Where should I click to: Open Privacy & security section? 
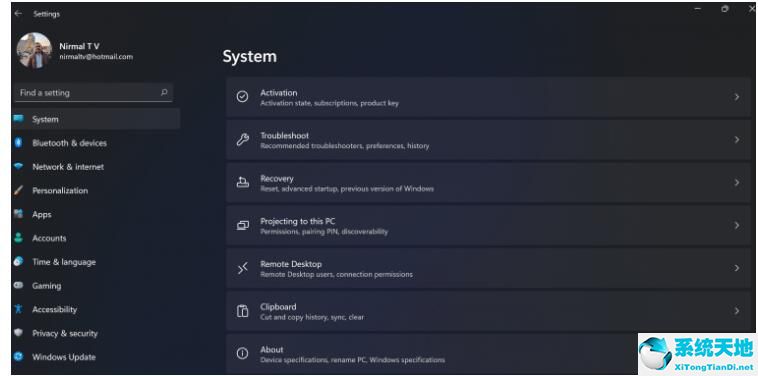click(x=65, y=333)
